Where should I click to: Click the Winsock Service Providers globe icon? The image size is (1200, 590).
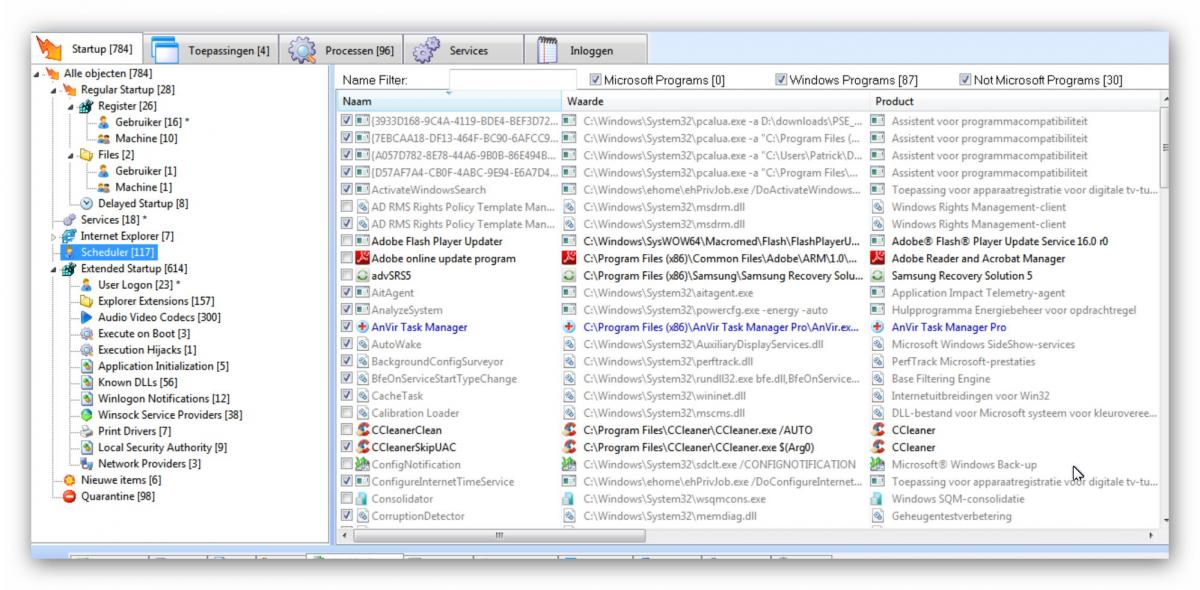pos(87,415)
